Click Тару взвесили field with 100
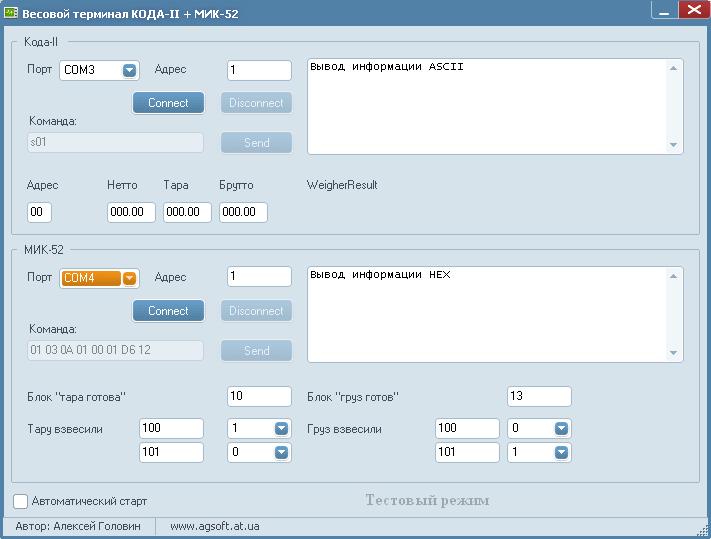Screen dimensions: 711x539 click(x=171, y=428)
